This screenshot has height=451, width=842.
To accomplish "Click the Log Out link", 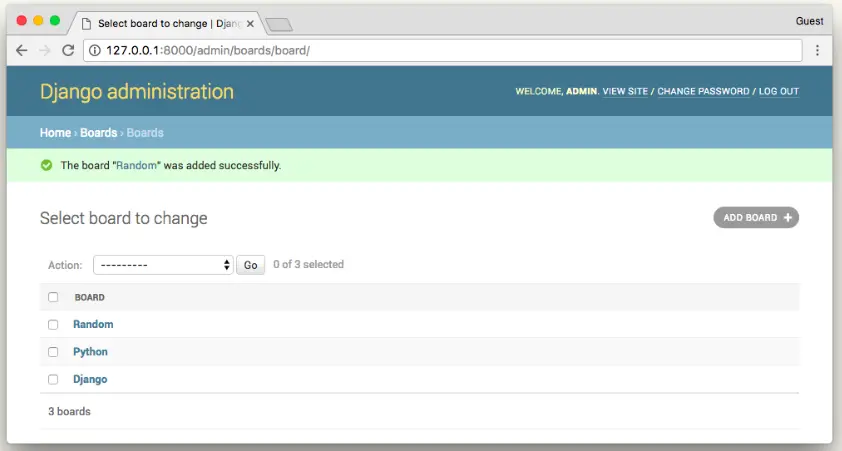I will tap(779, 91).
